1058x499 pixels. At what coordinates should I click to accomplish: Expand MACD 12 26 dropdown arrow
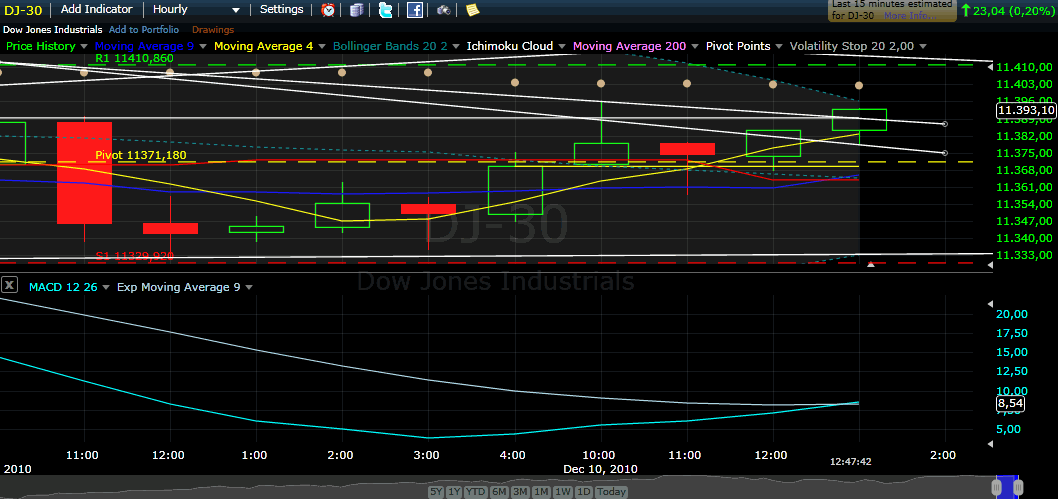(x=106, y=287)
